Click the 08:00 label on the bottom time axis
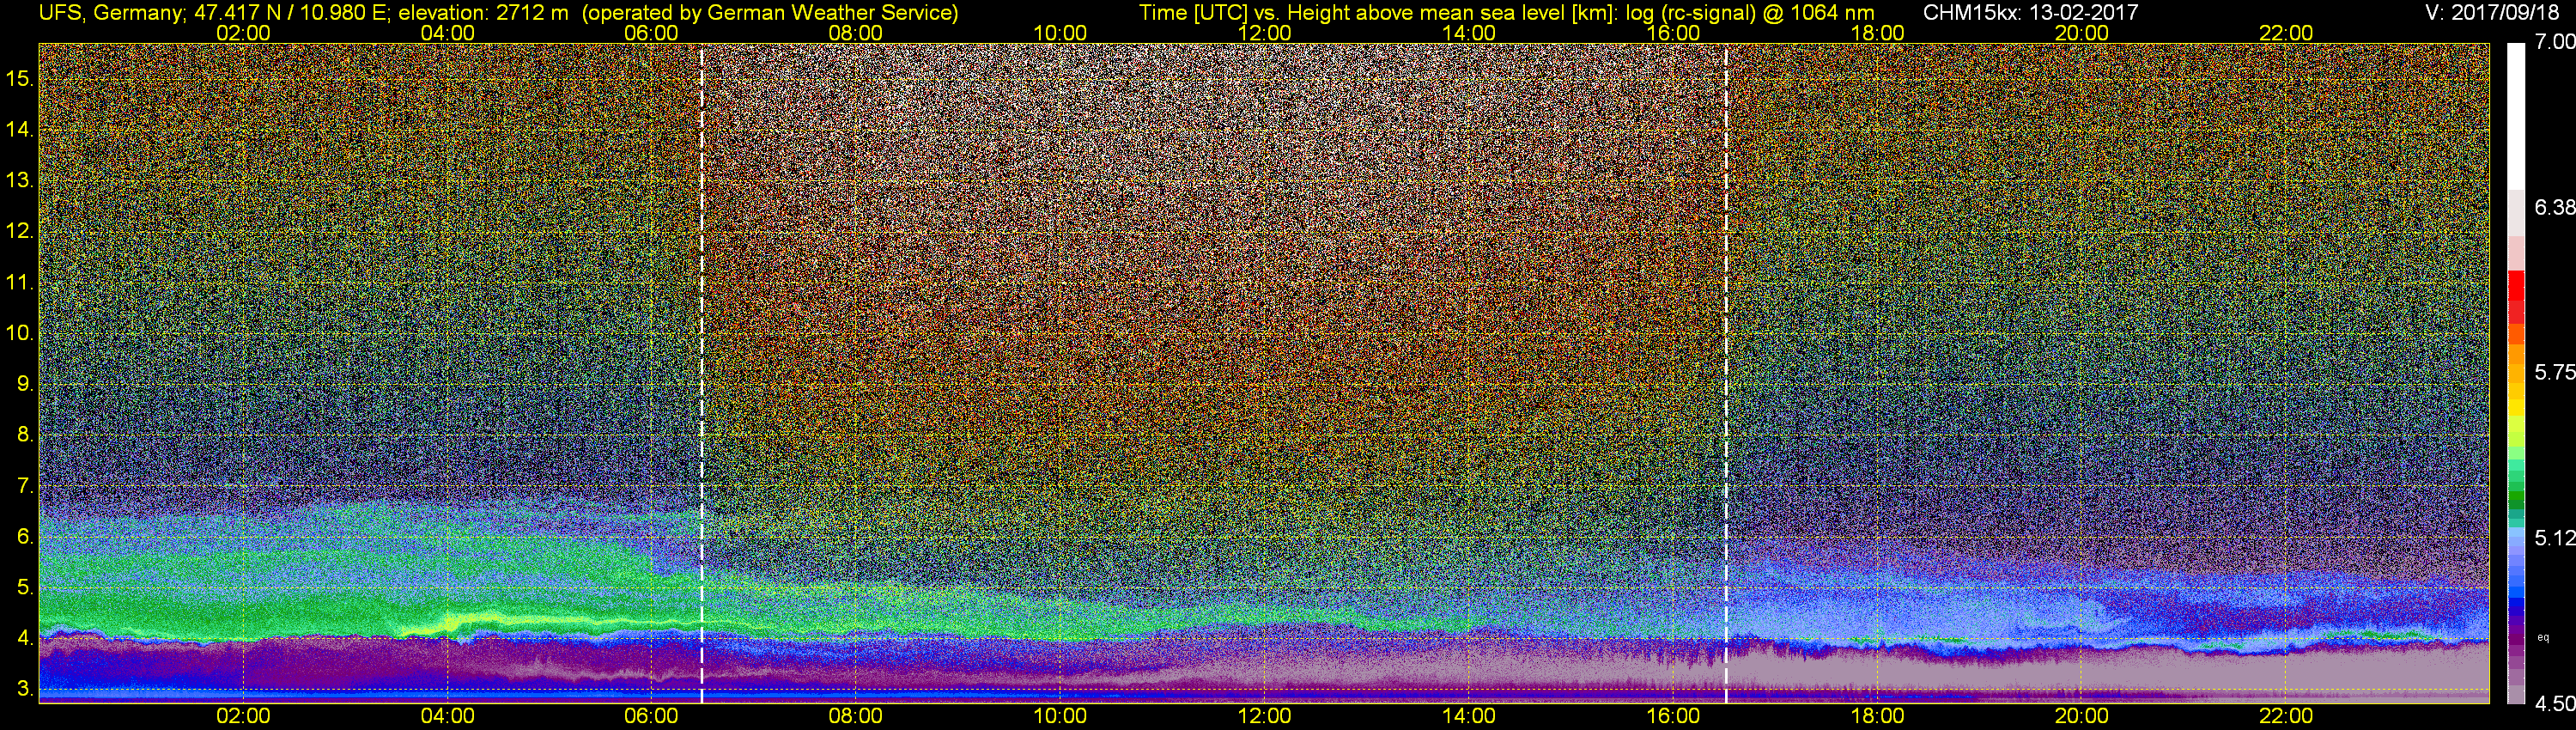 856,716
